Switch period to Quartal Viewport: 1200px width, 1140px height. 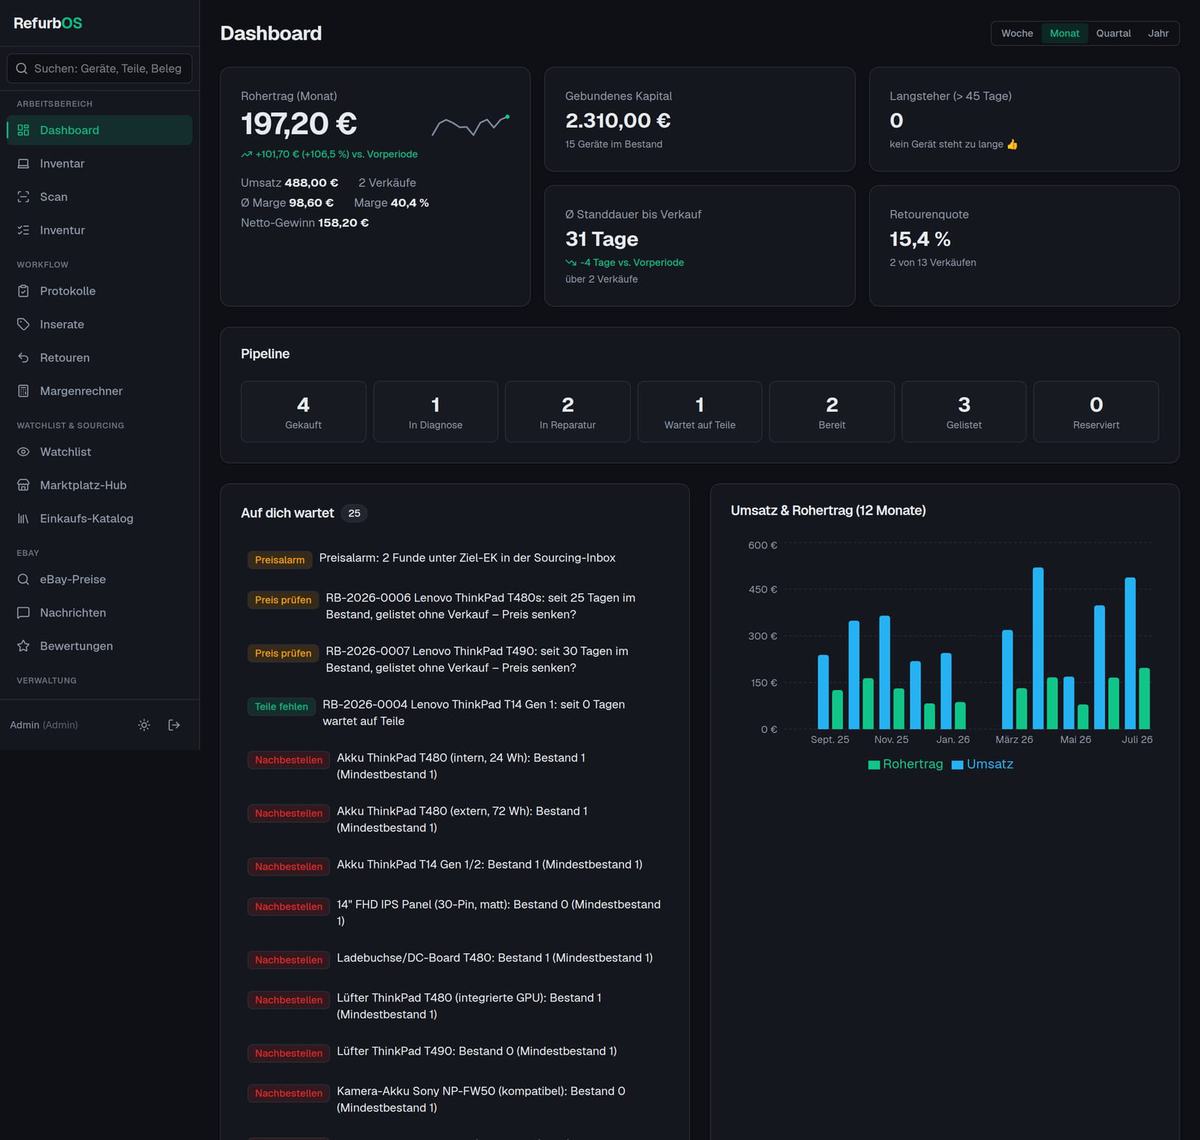[1113, 33]
